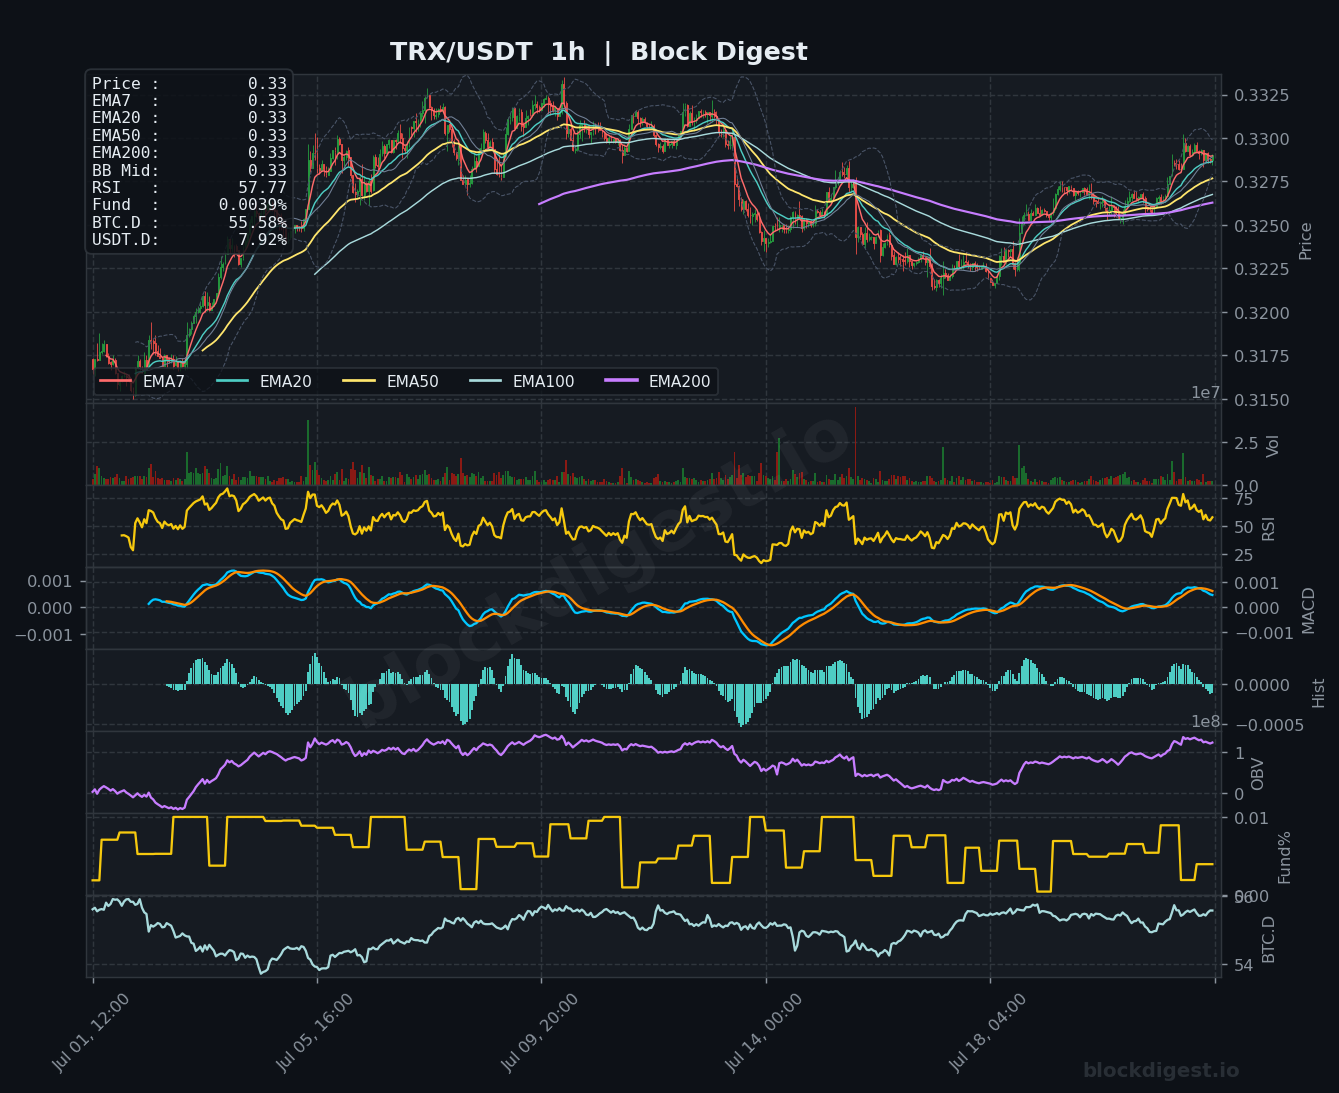This screenshot has height=1093, width=1339.
Task: Click the USDT.D value 7.92% in the info box
Action: [262, 240]
